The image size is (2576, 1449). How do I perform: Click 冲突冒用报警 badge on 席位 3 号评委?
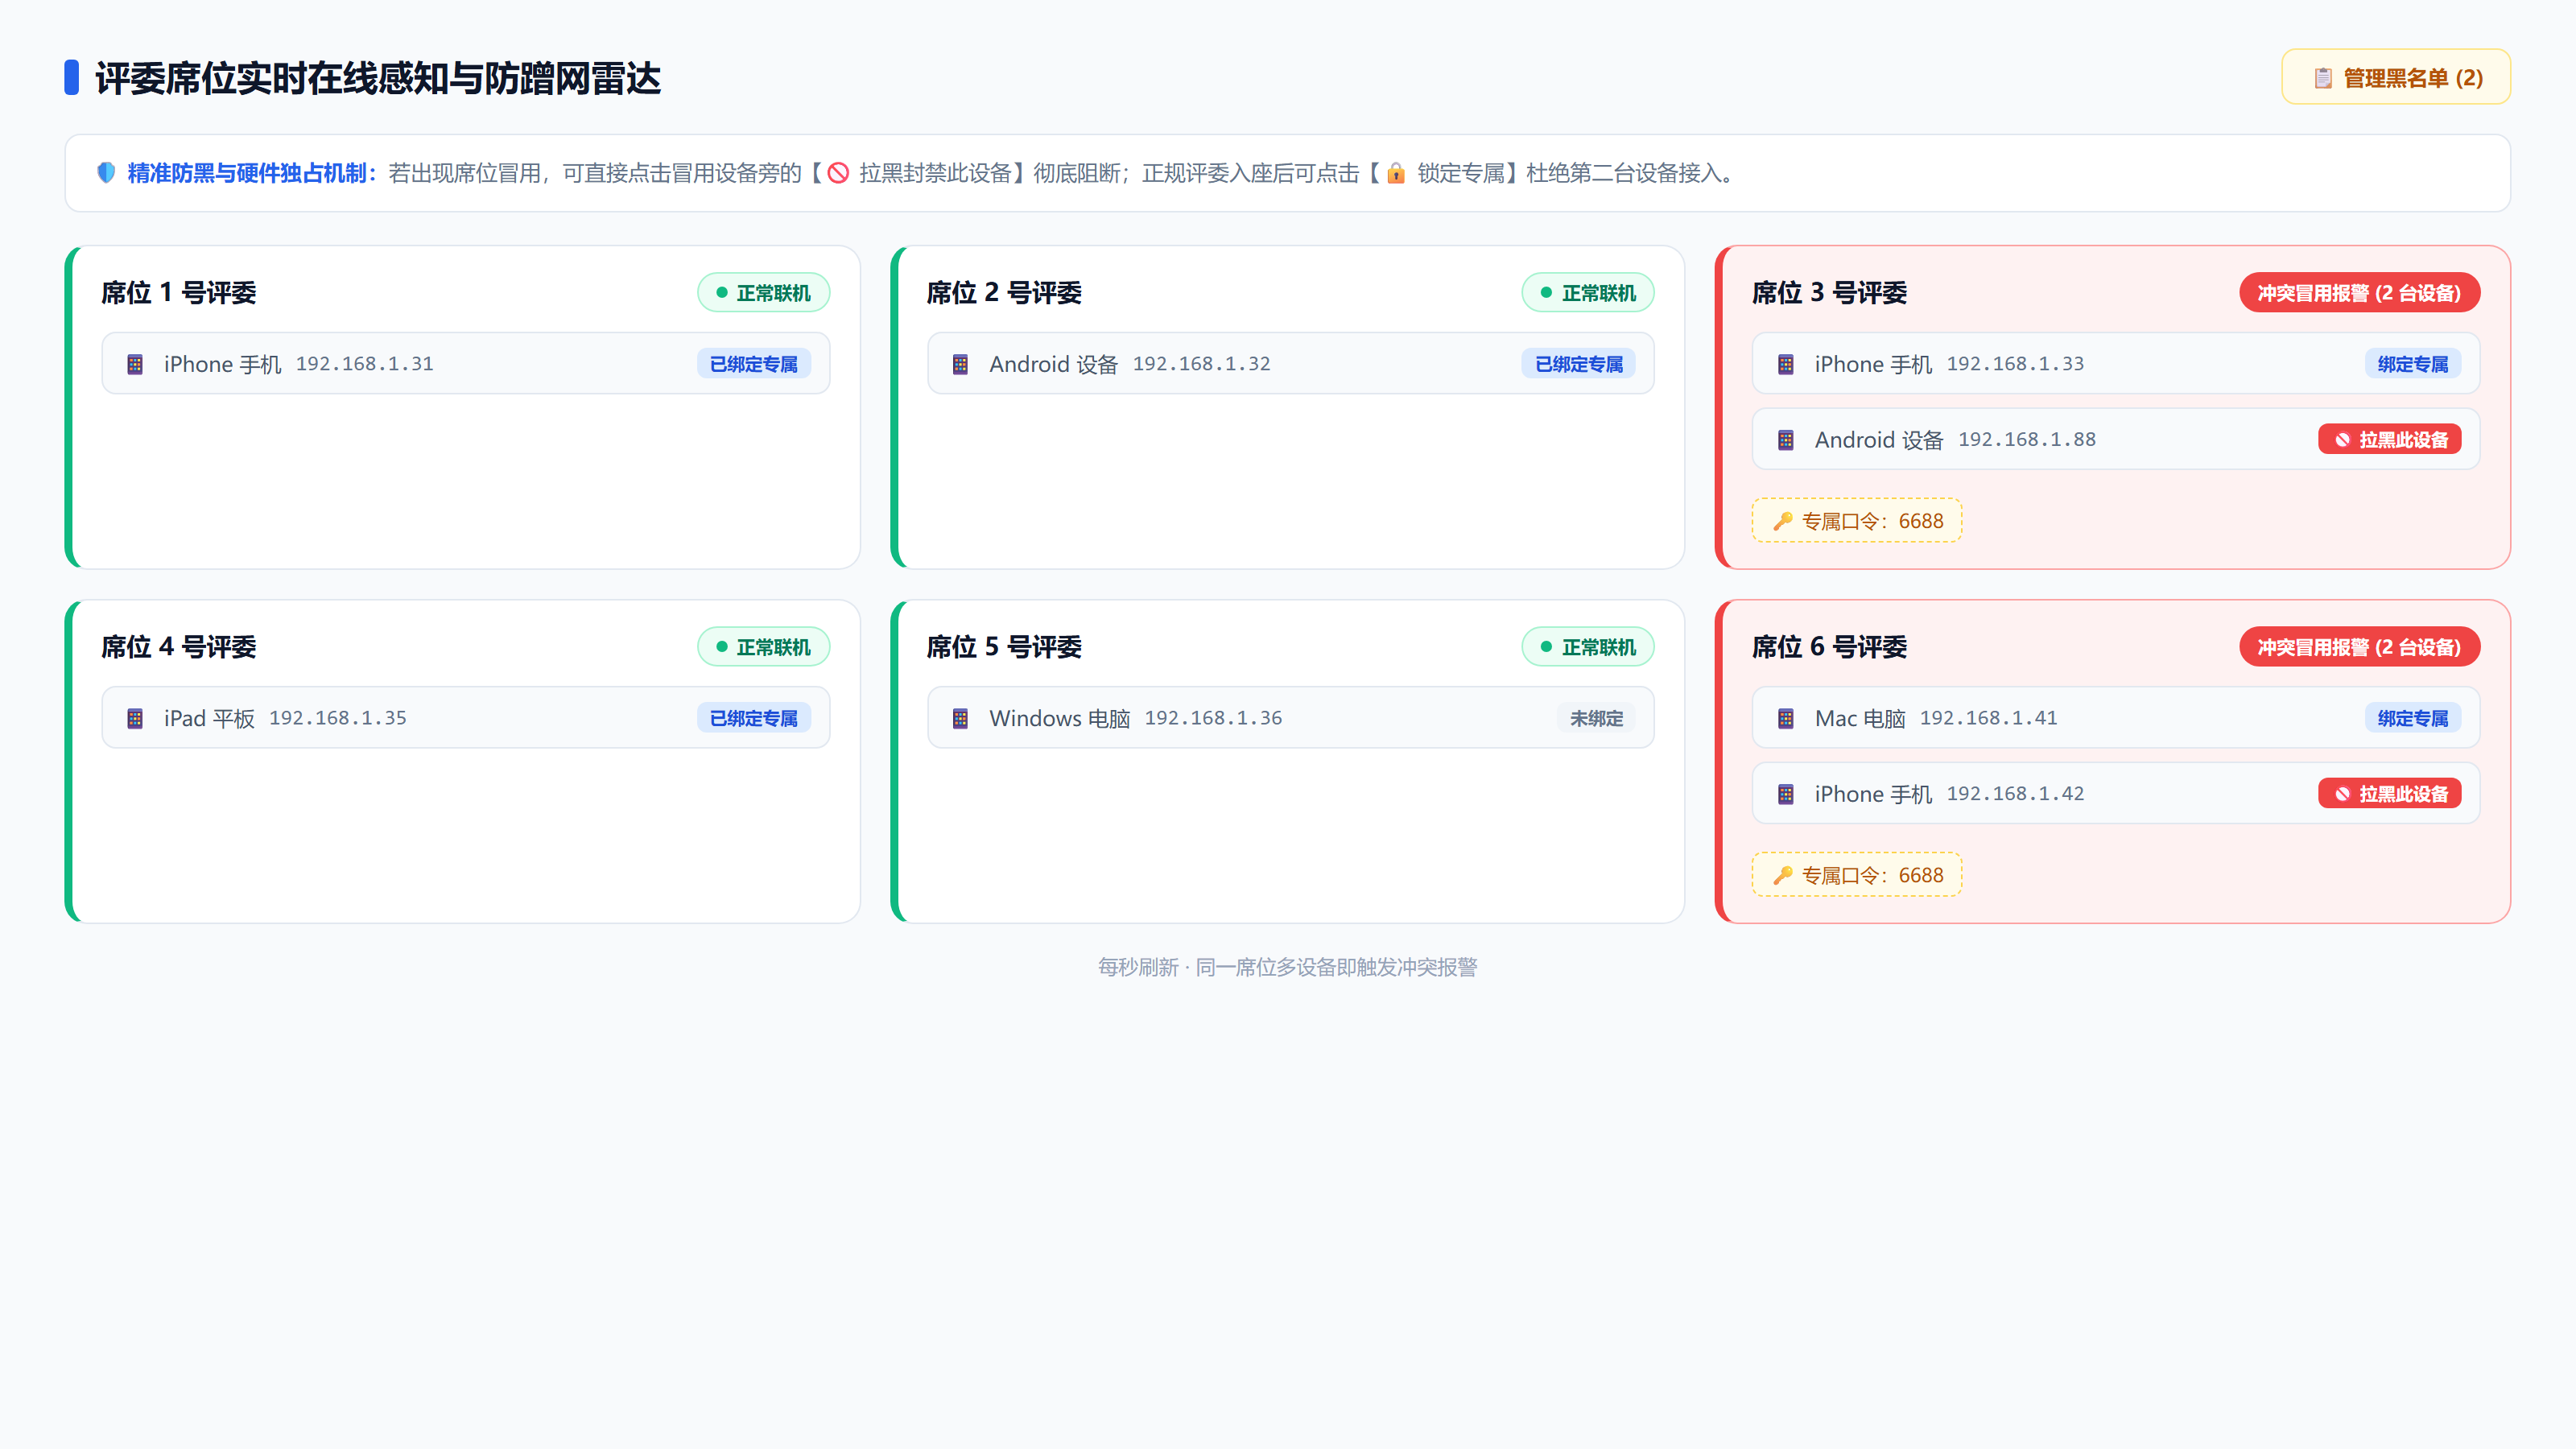pos(2359,292)
